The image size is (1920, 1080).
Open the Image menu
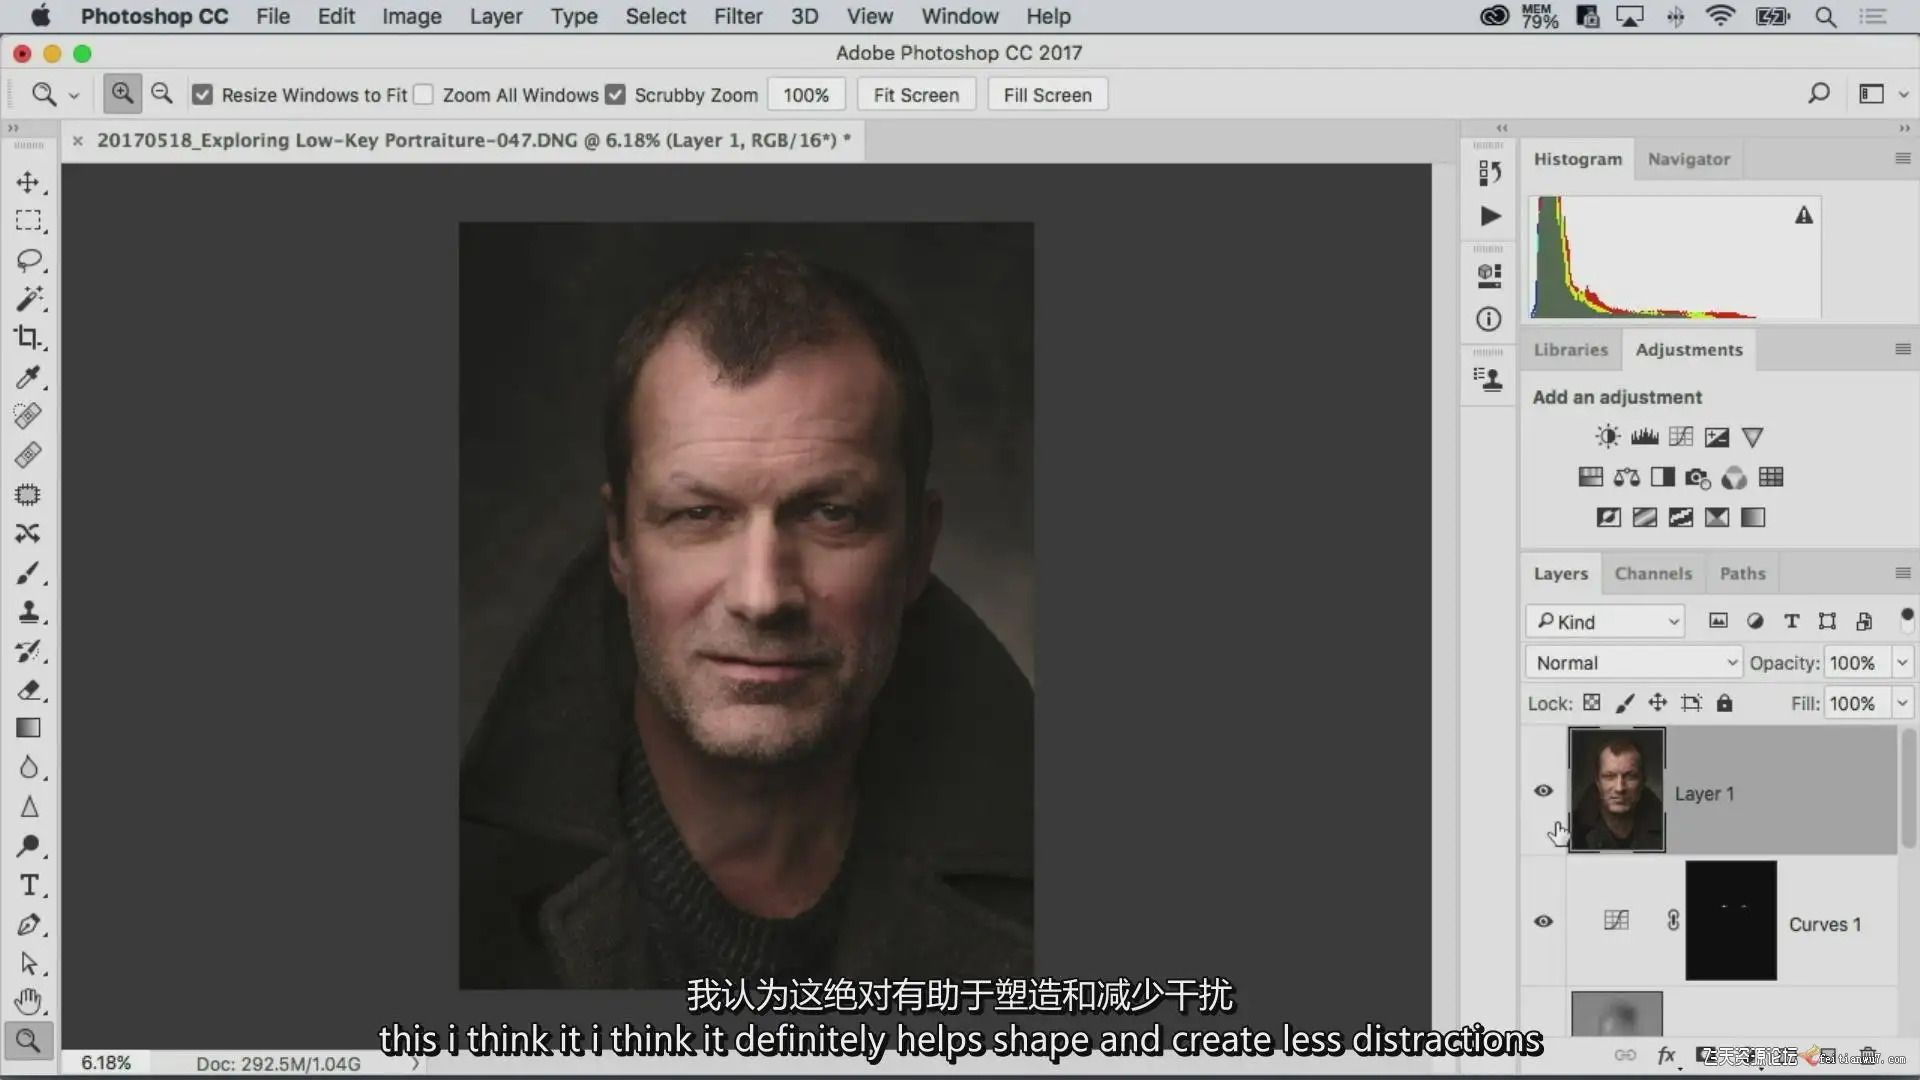pos(411,17)
